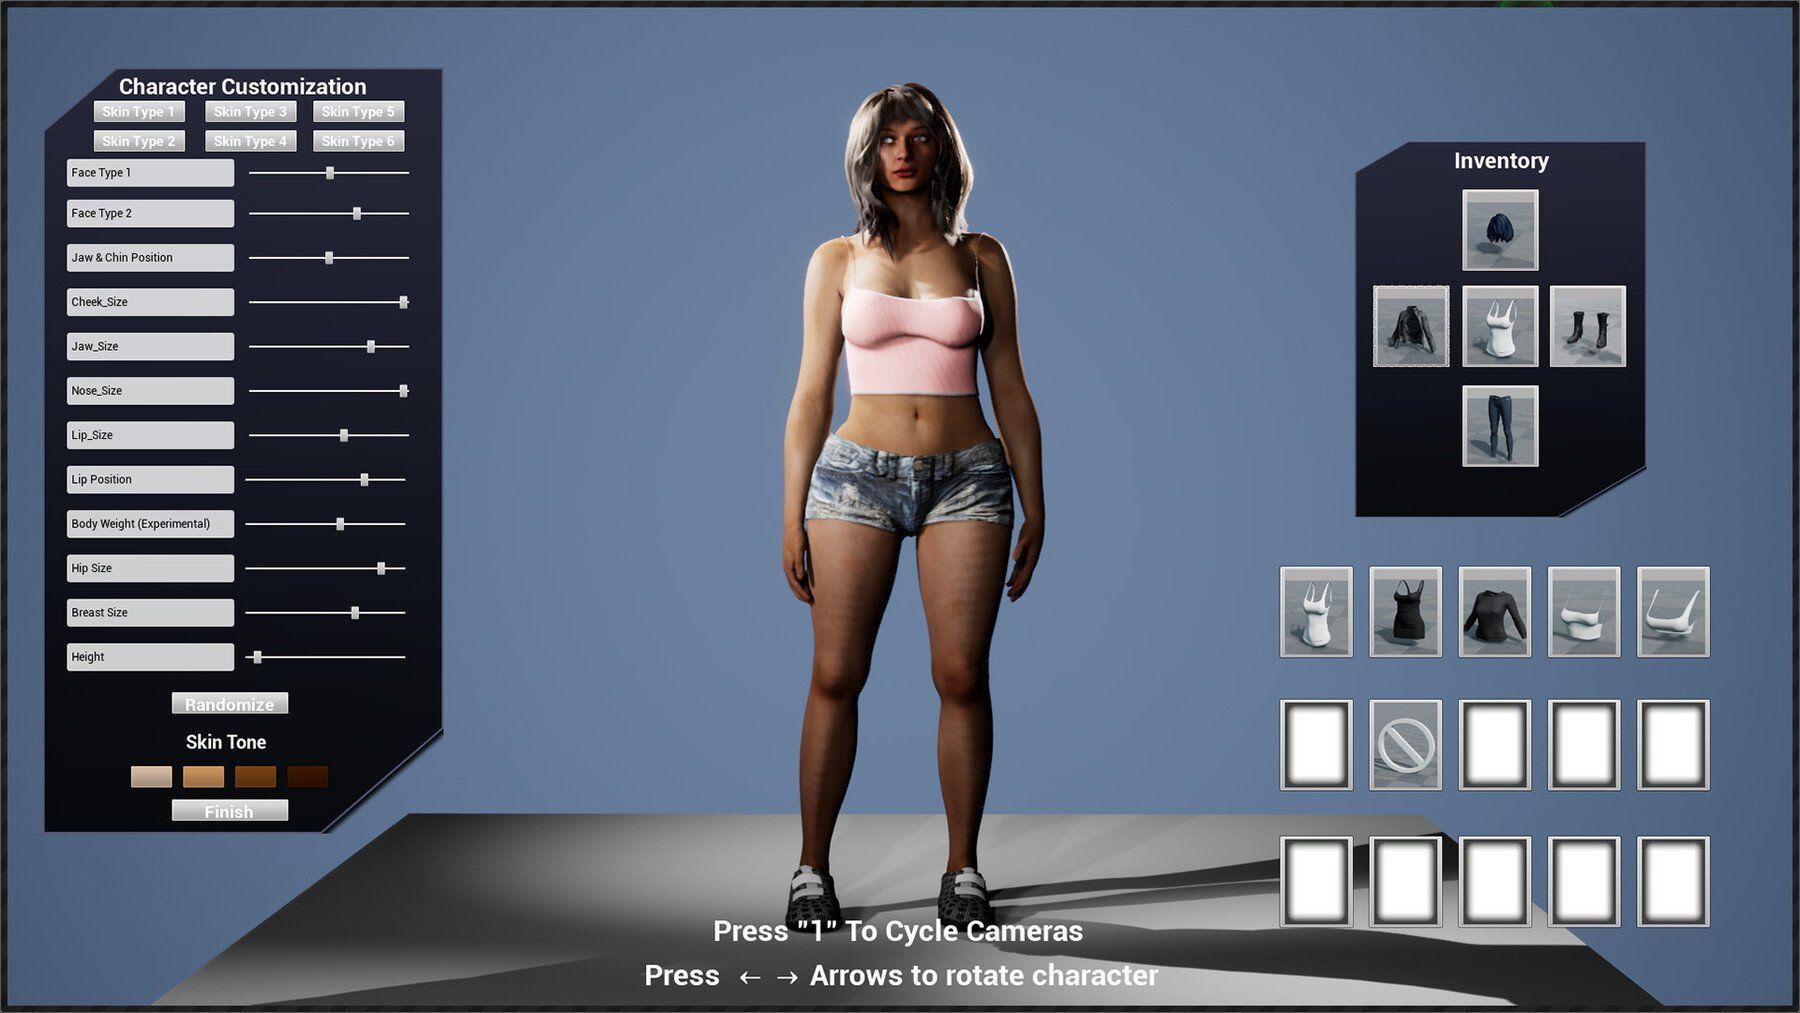Apply Skin Type 5
The width and height of the screenshot is (1800, 1013).
pyautogui.click(x=358, y=112)
